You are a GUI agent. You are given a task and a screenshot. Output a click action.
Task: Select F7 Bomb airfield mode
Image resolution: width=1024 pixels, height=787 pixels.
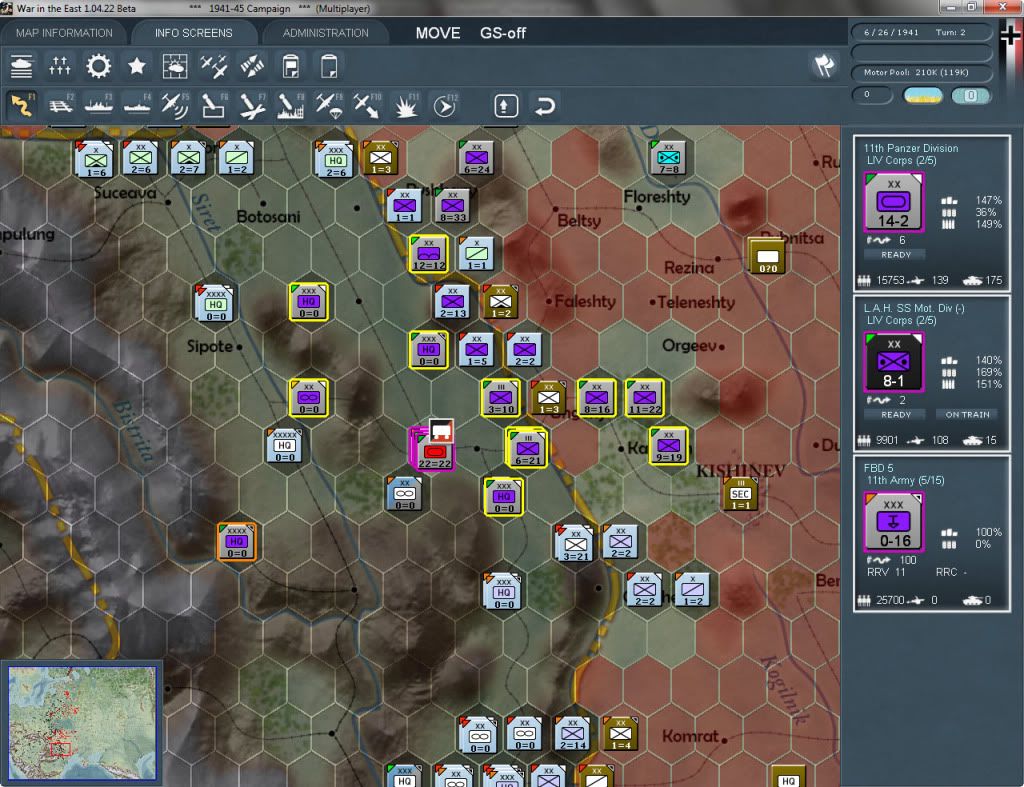pyautogui.click(x=252, y=105)
